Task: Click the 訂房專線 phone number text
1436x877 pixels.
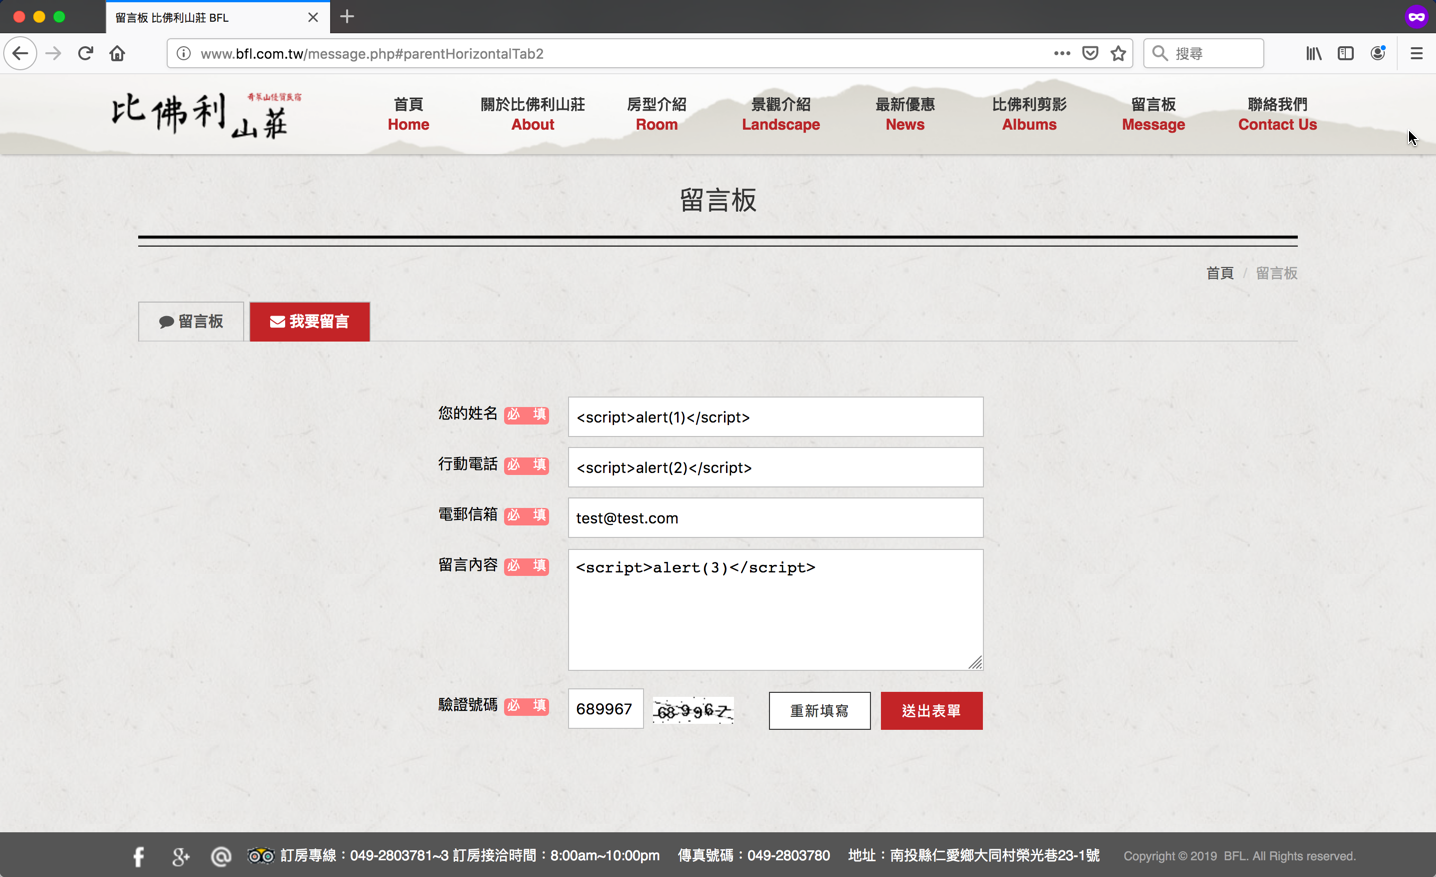Action: point(364,856)
